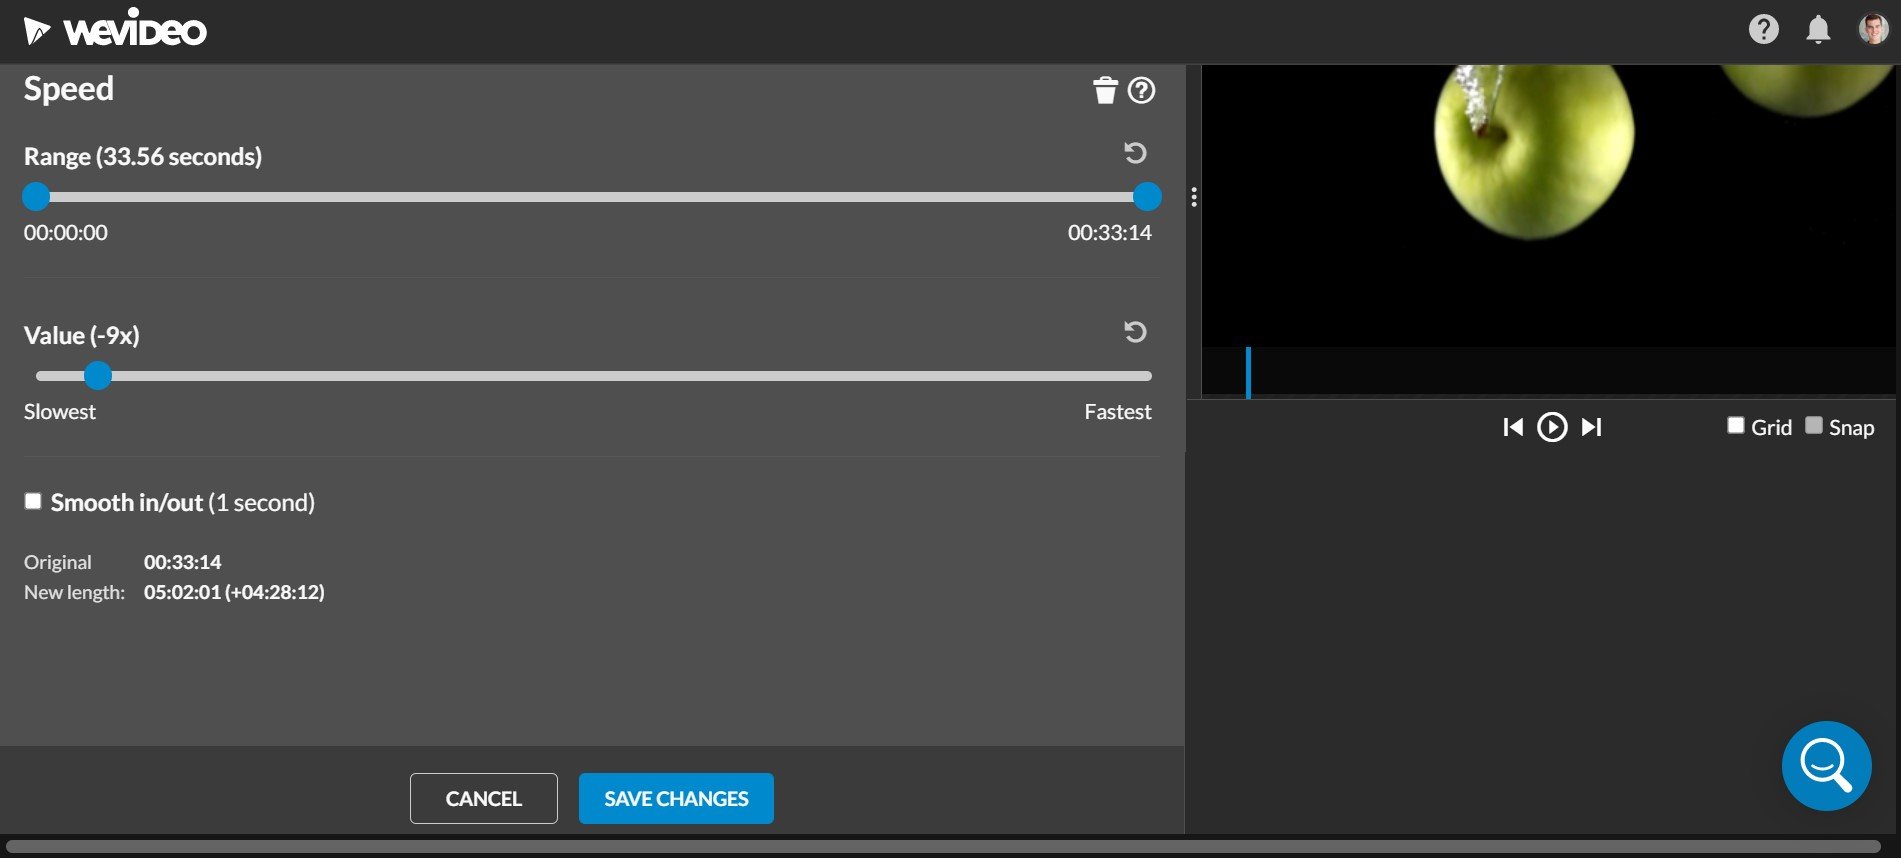
Task: Open notifications bell
Action: (1818, 30)
